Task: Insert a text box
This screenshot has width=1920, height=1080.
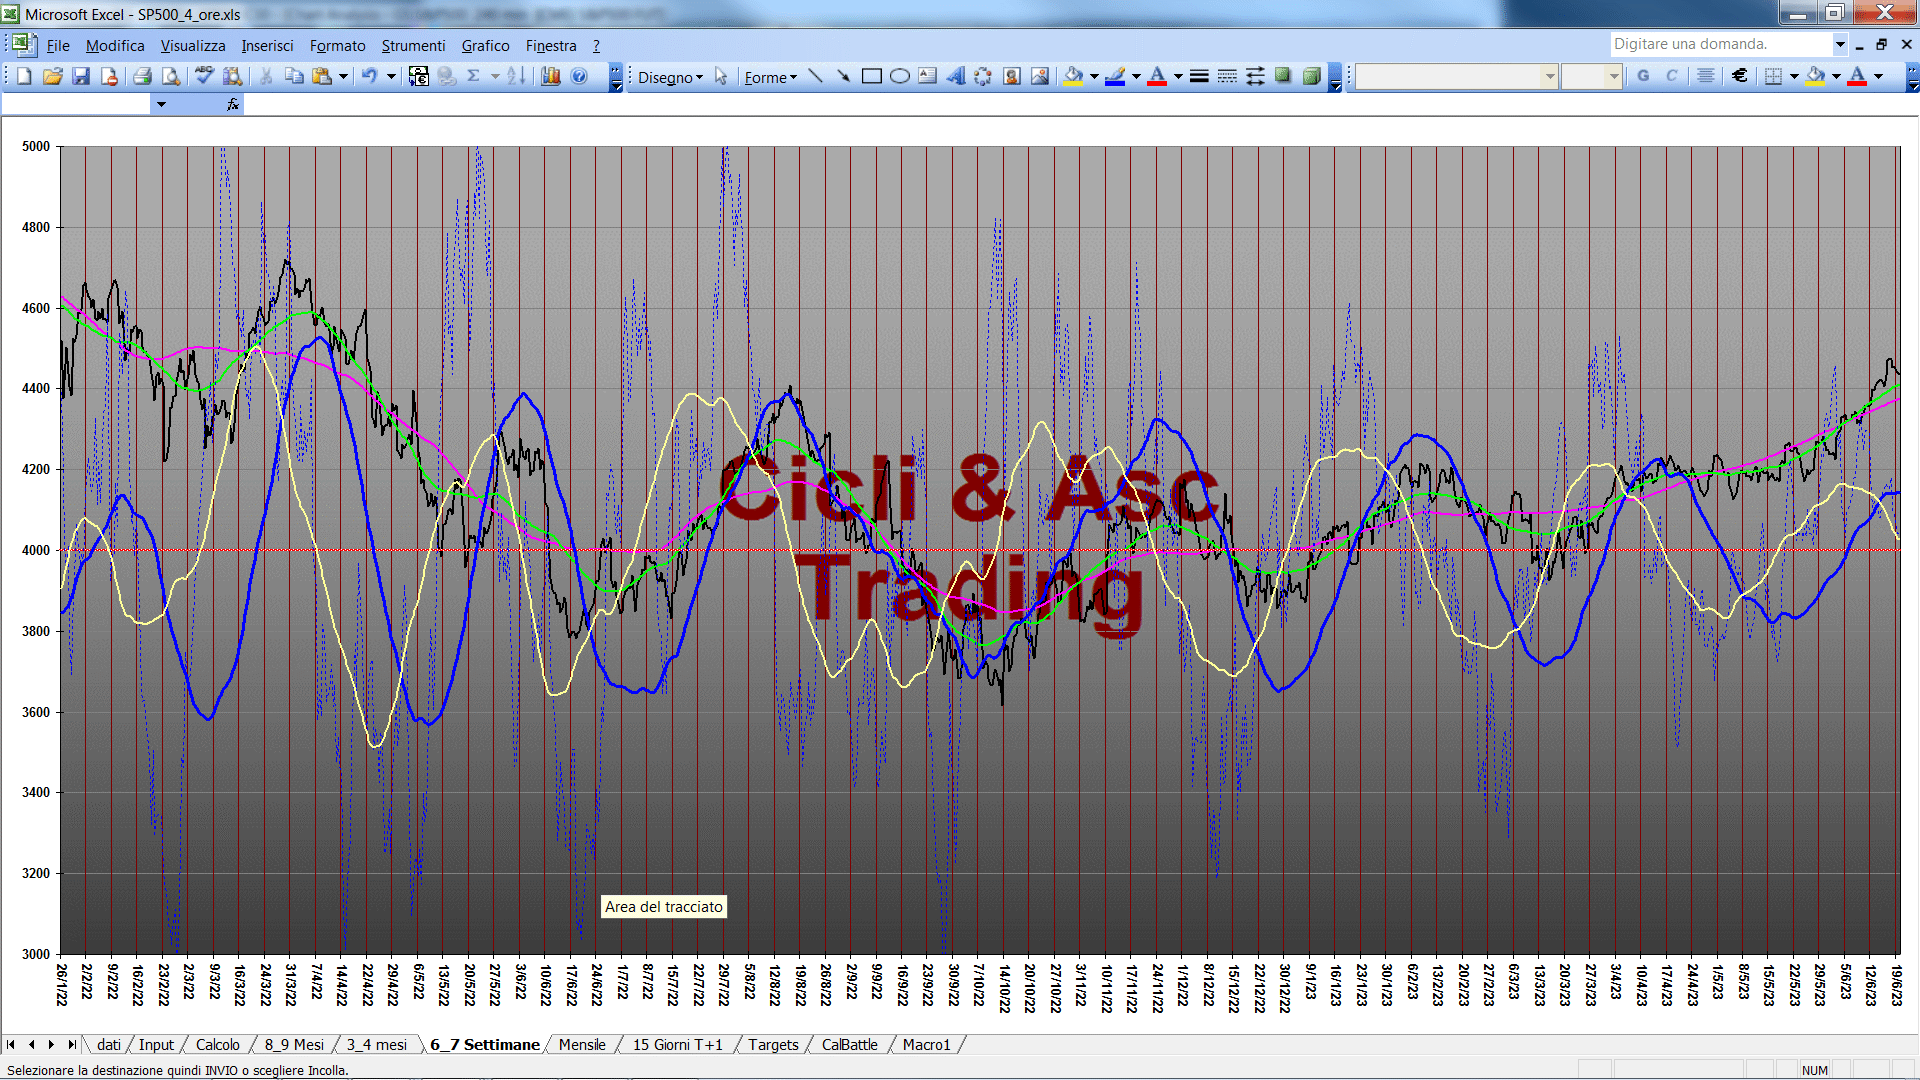Action: click(928, 76)
